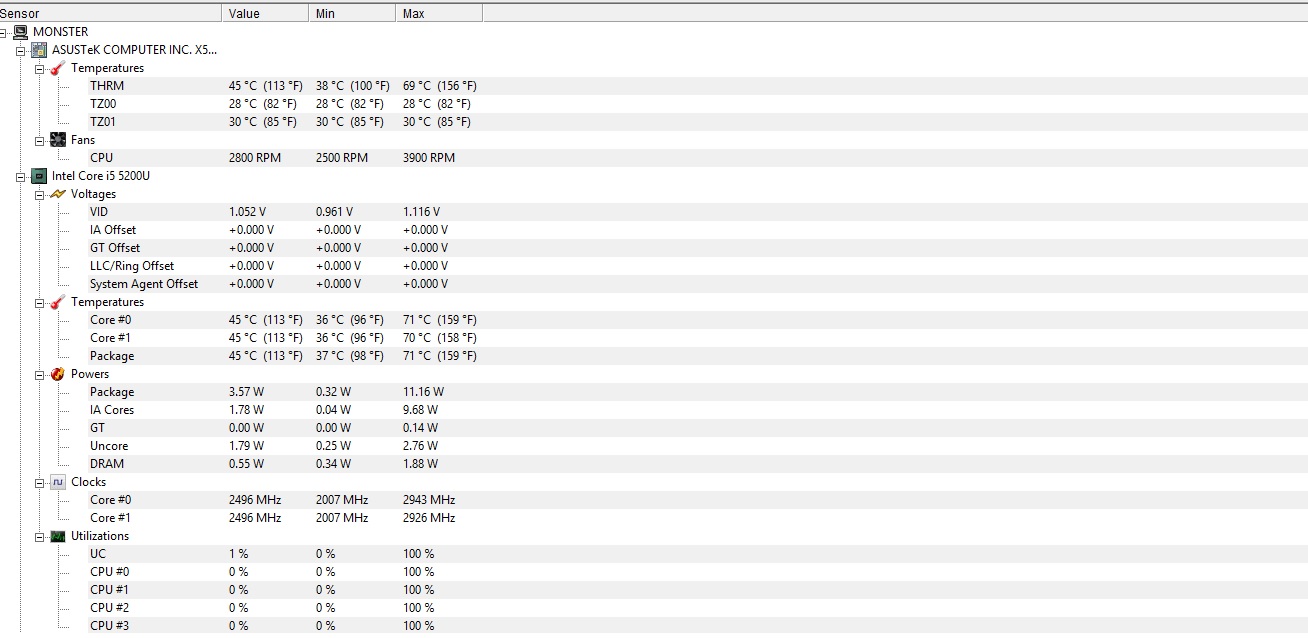
Task: Click the thermometer icon beside motherboard Temperatures
Action: [58, 68]
